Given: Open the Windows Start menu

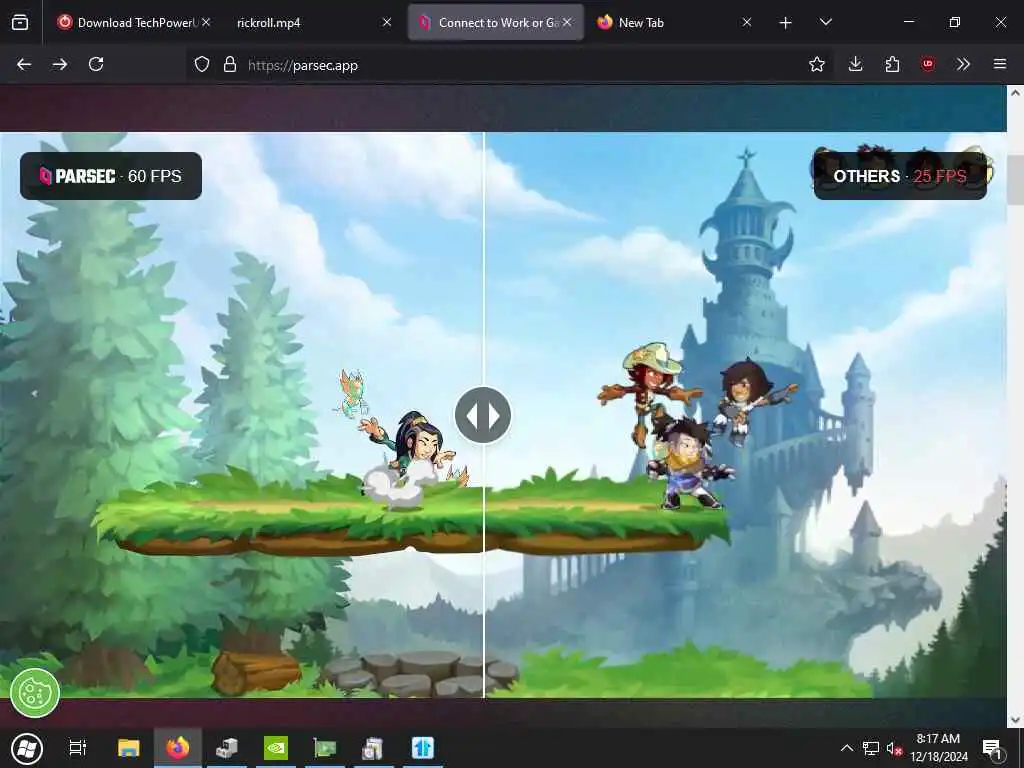Looking at the screenshot, I should (x=27, y=748).
